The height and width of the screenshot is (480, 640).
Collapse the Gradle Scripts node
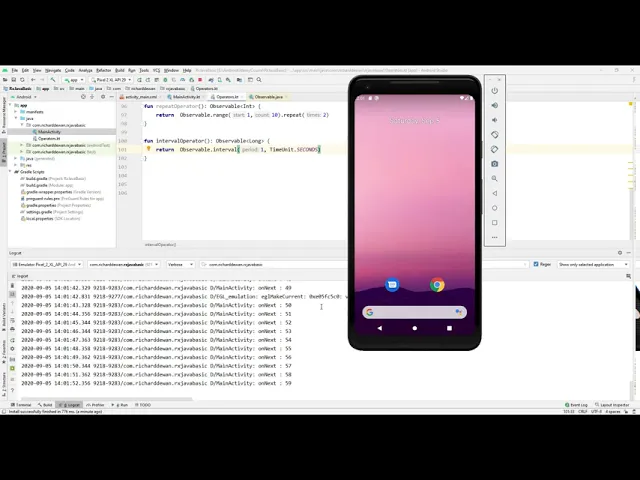tap(10, 172)
